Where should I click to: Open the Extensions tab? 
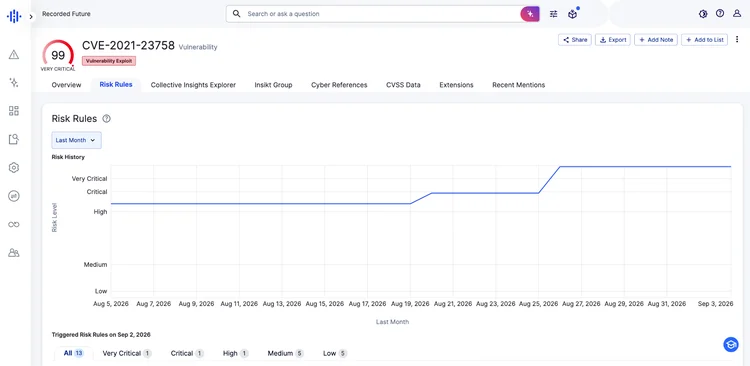coord(456,85)
